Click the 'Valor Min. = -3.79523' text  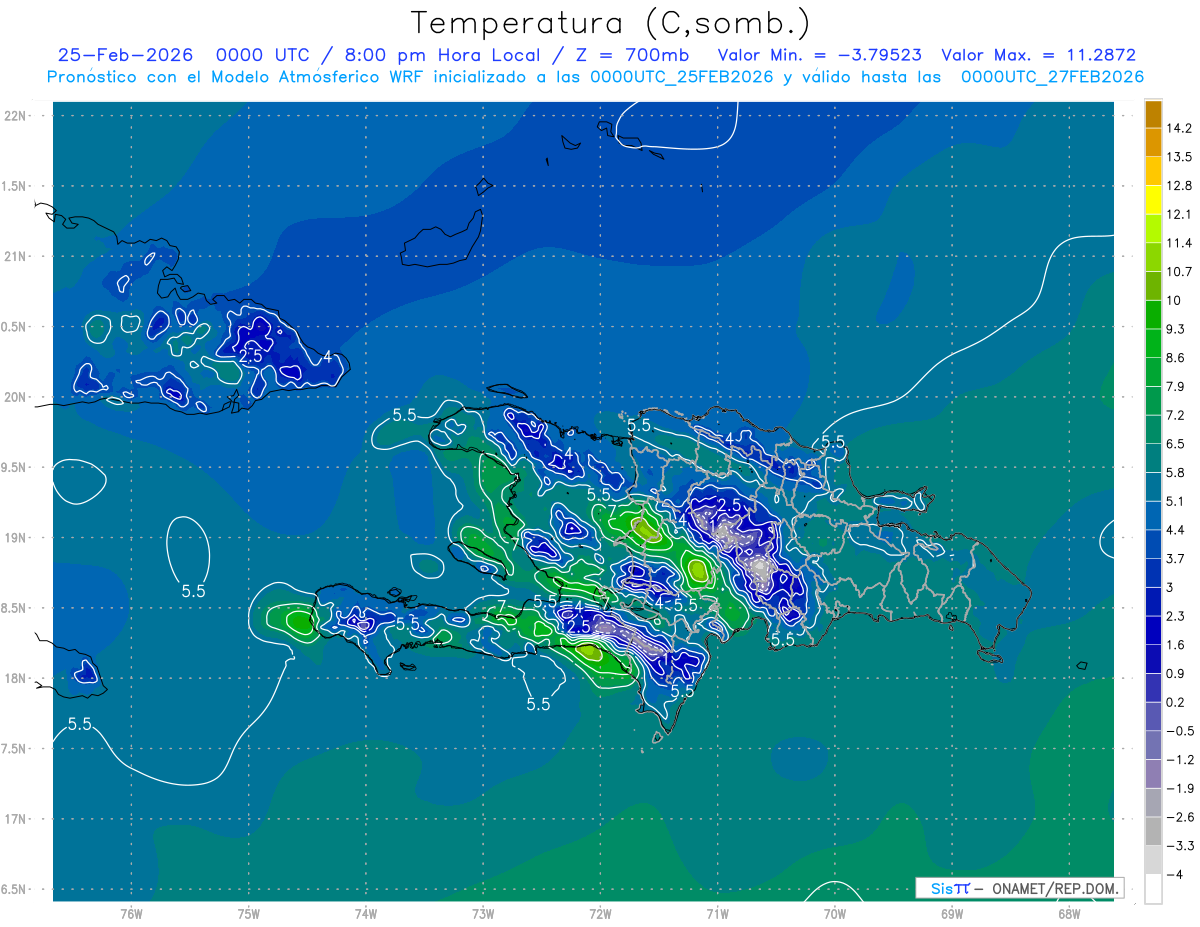coord(820,55)
